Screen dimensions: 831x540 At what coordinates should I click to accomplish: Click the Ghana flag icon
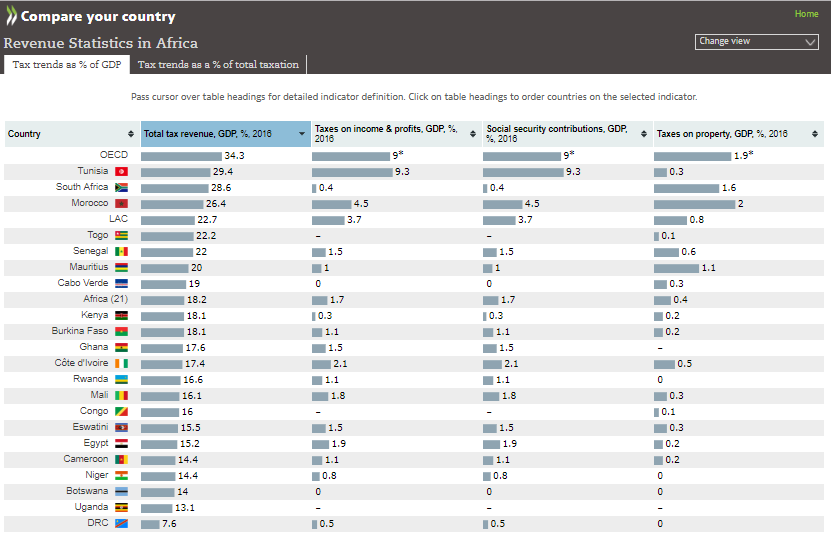point(121,348)
